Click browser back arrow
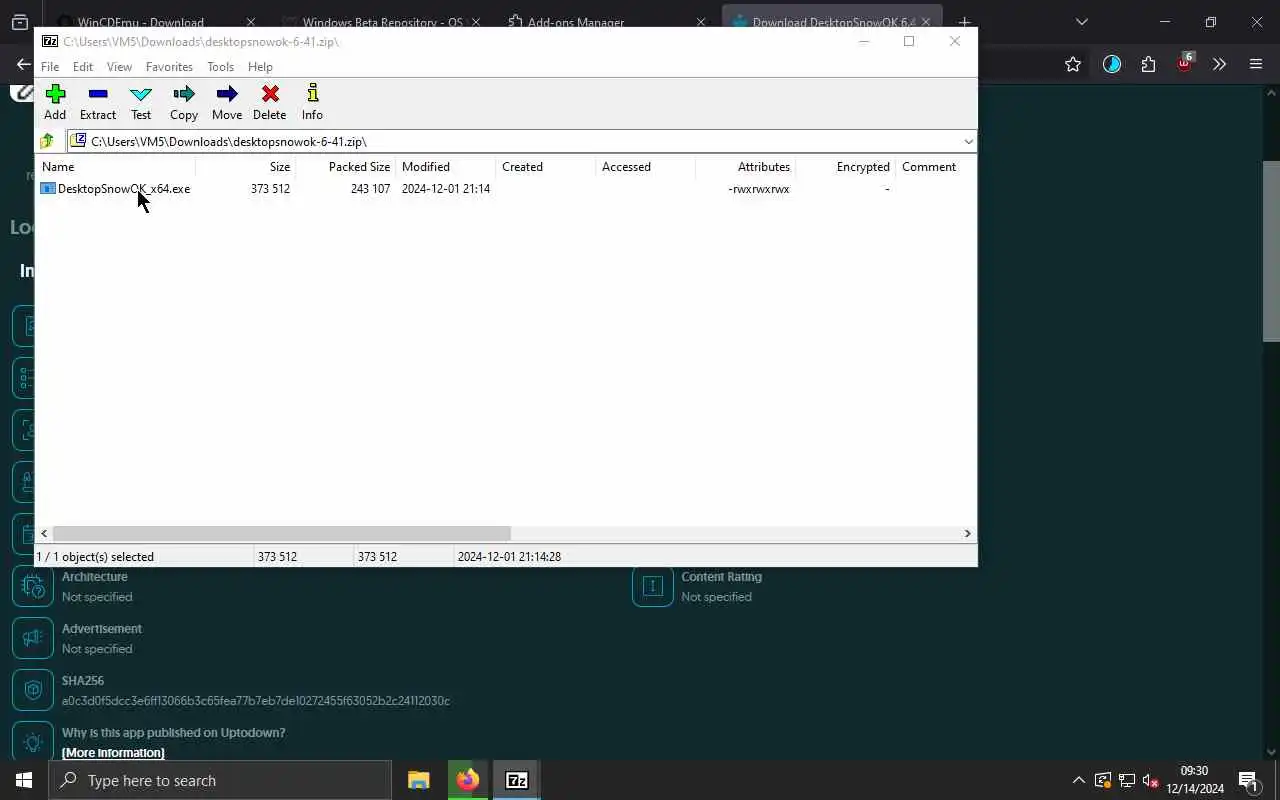The width and height of the screenshot is (1280, 800). pos(23,64)
